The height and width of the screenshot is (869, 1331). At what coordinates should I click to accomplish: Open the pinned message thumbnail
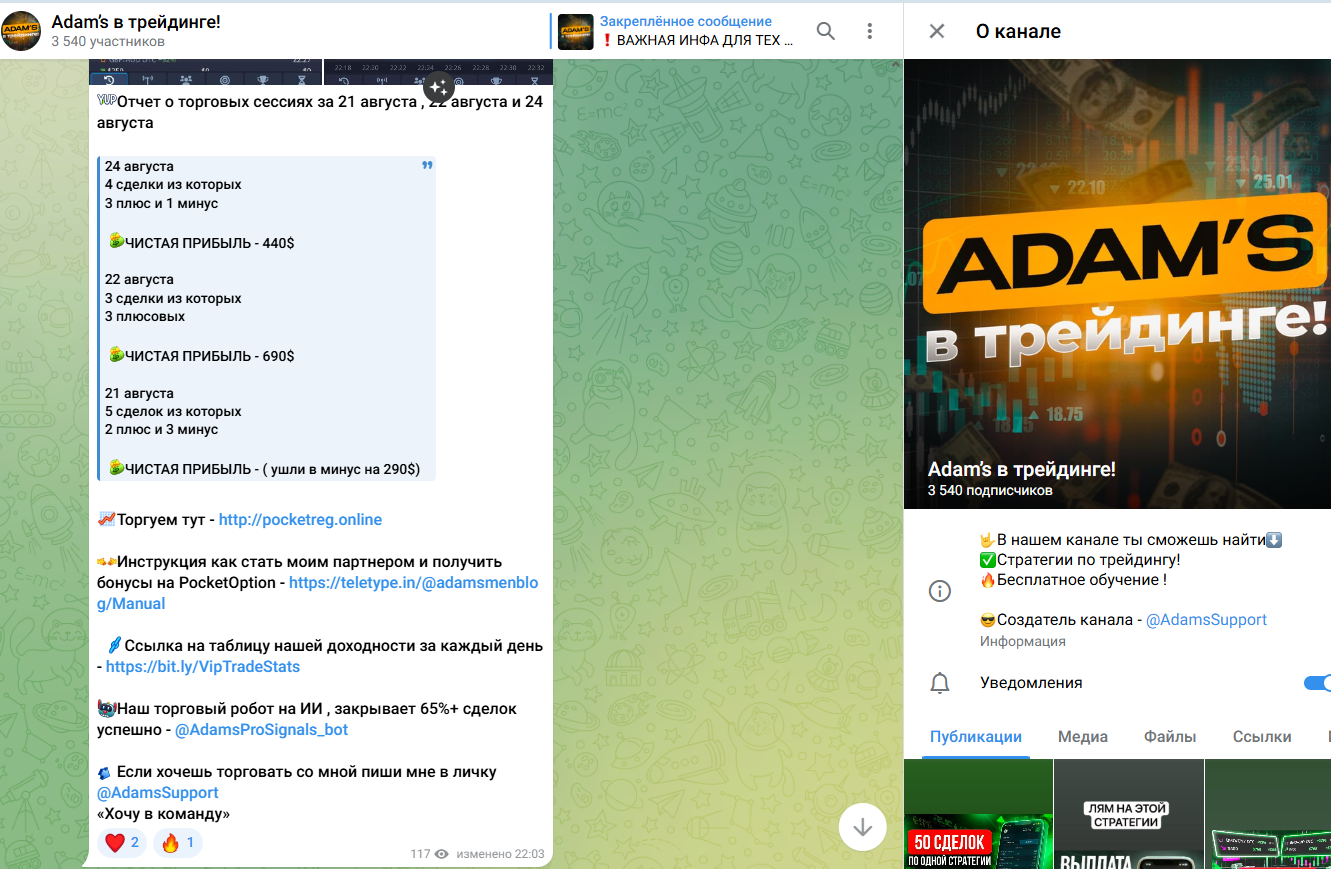(x=576, y=31)
